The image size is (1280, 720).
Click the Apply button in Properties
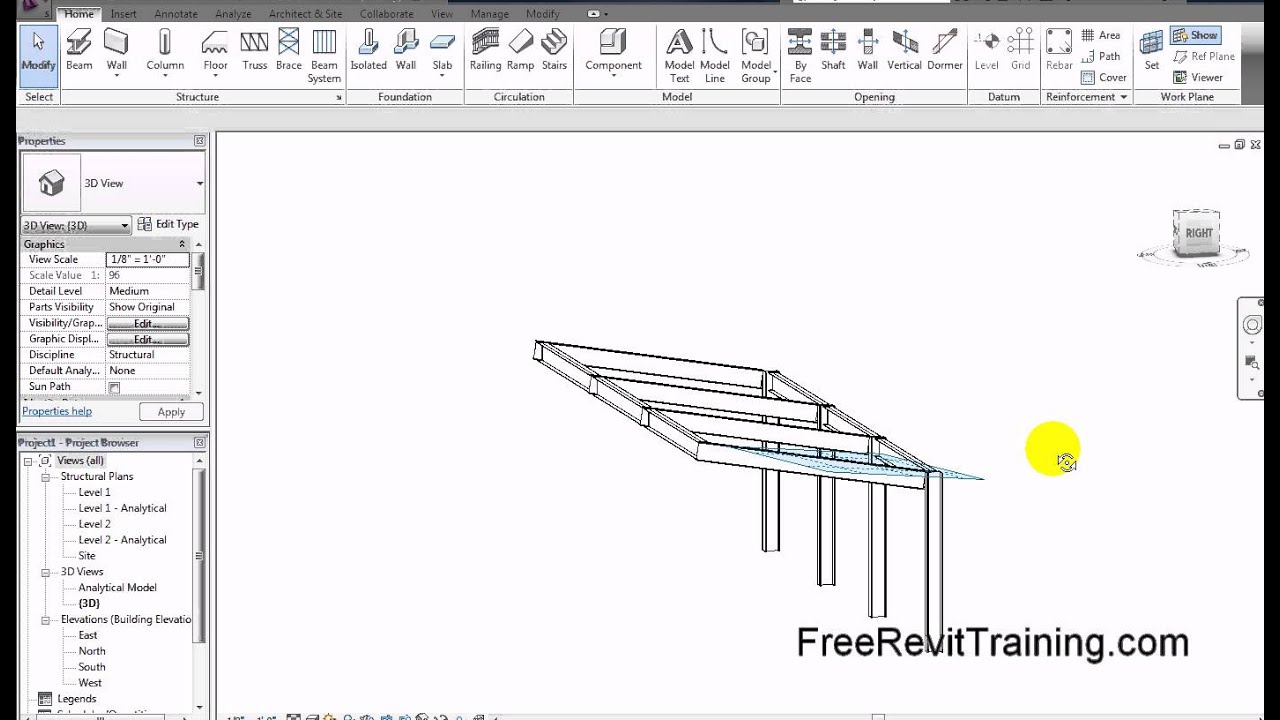pyautogui.click(x=171, y=412)
